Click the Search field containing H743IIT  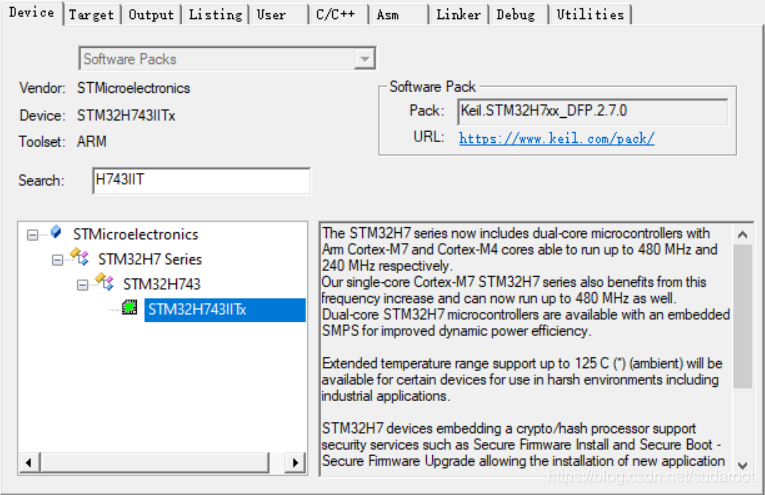click(x=201, y=180)
